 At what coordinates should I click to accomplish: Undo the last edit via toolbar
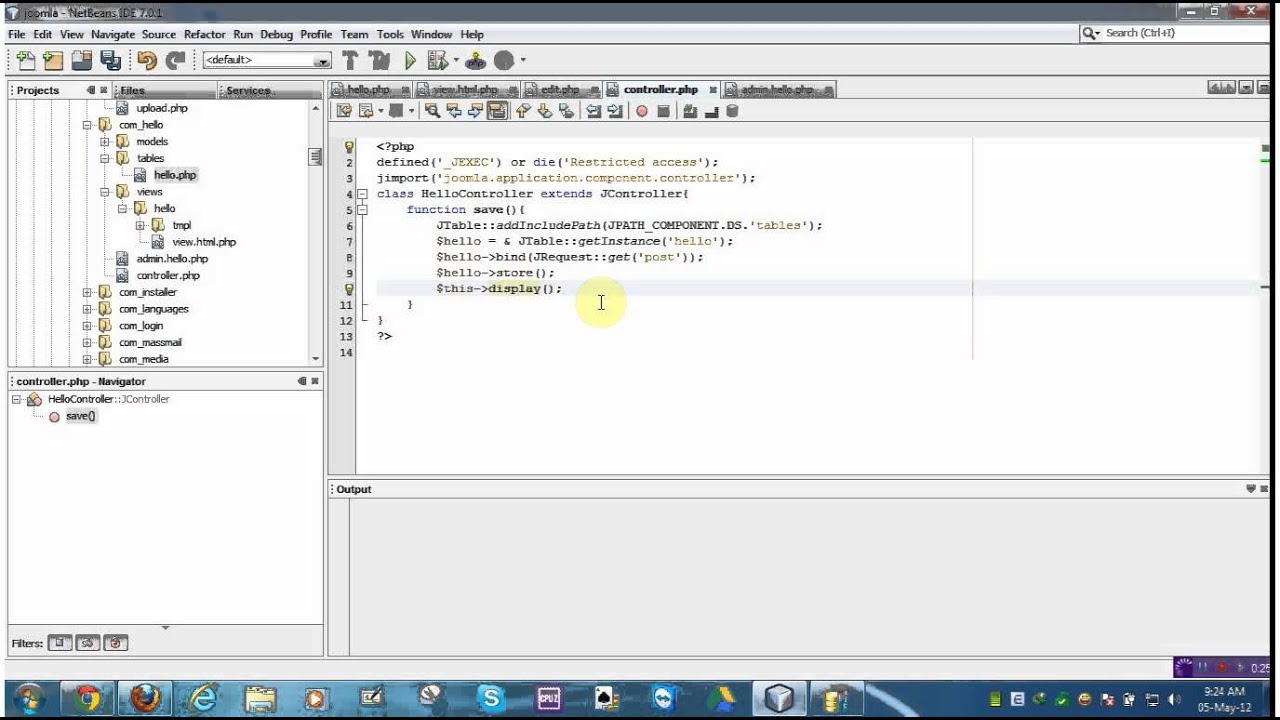(147, 61)
